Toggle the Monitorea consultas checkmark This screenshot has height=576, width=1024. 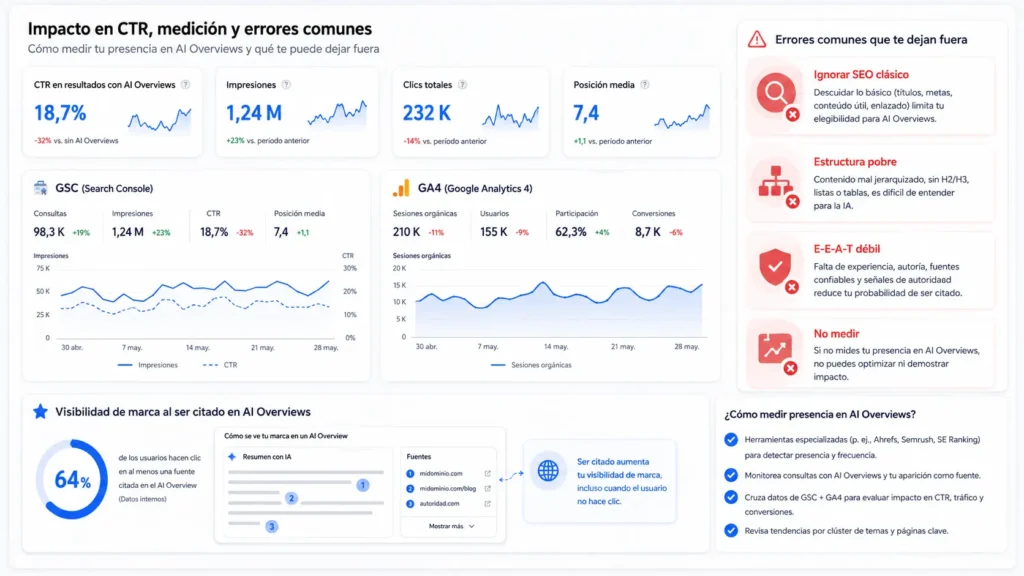[731, 475]
